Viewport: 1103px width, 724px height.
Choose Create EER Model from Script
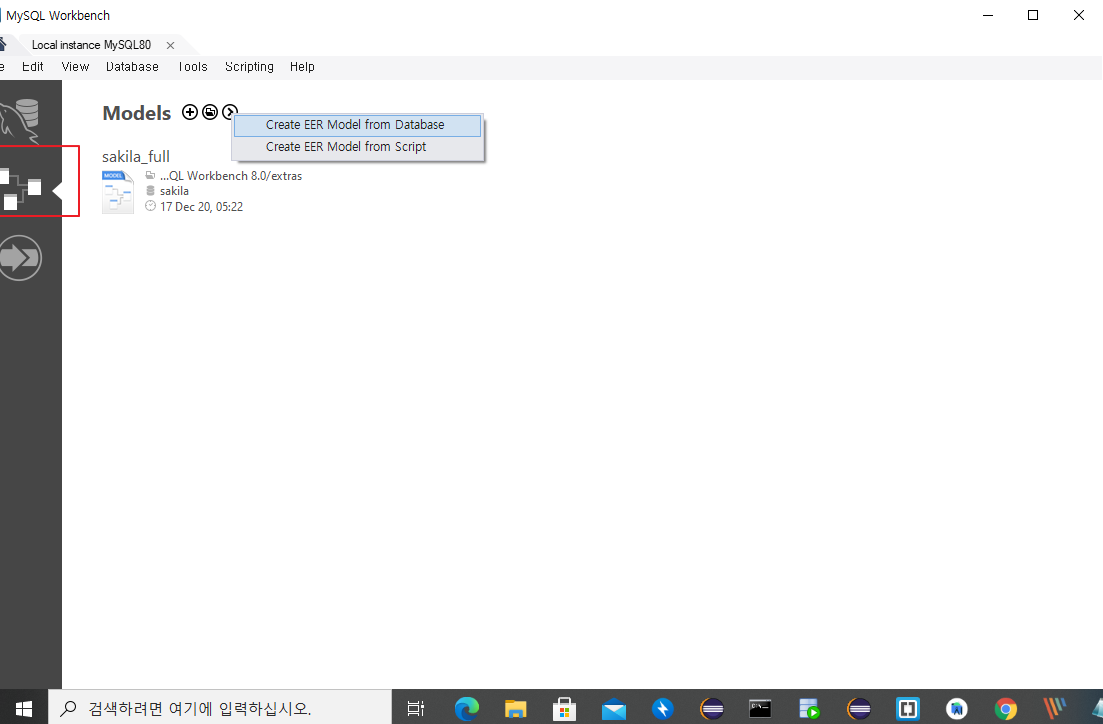[x=357, y=147]
